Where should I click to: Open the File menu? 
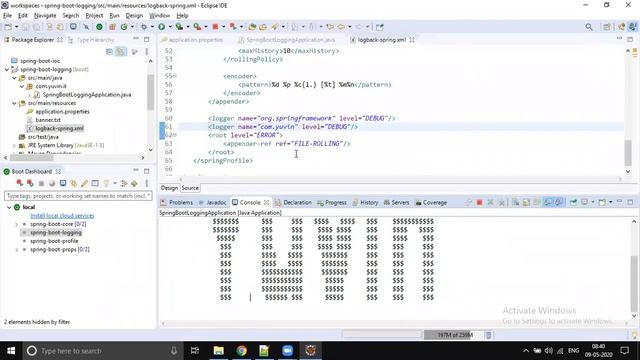pos(7,16)
